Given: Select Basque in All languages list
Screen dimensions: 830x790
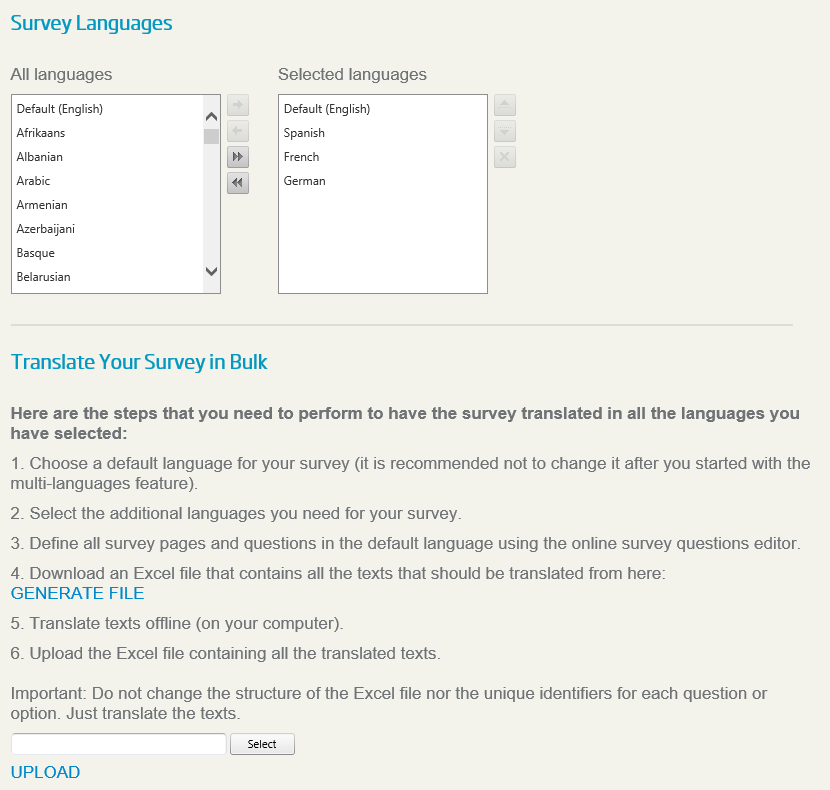Looking at the screenshot, I should (107, 253).
